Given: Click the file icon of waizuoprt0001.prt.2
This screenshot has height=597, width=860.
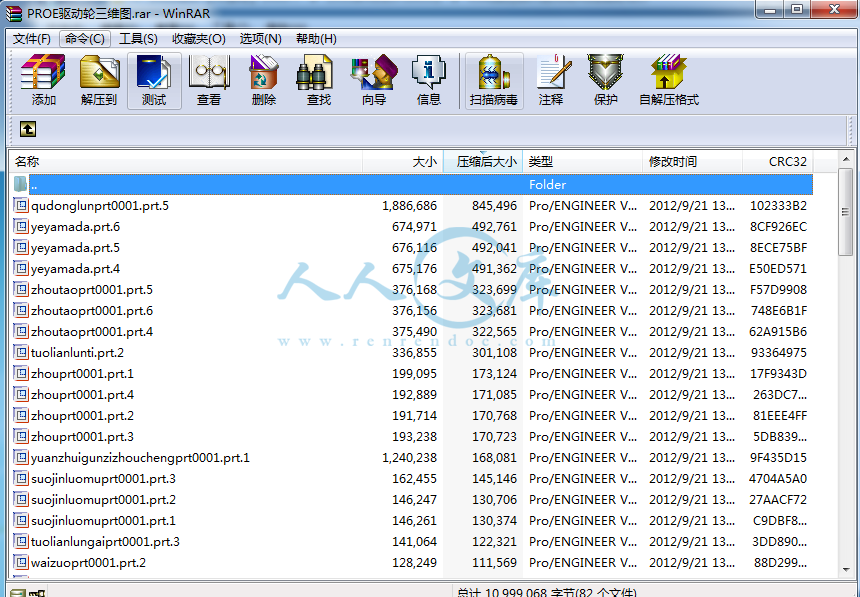Looking at the screenshot, I should [x=21, y=562].
